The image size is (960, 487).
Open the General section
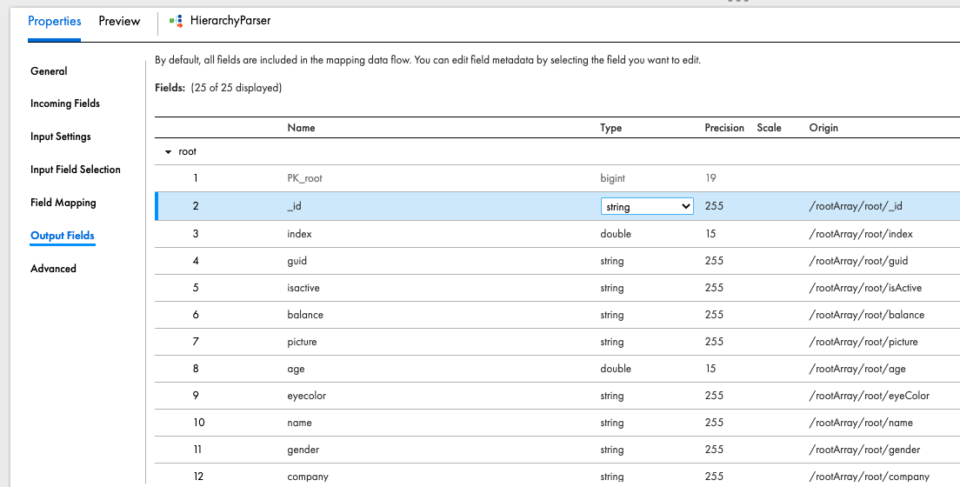49,71
